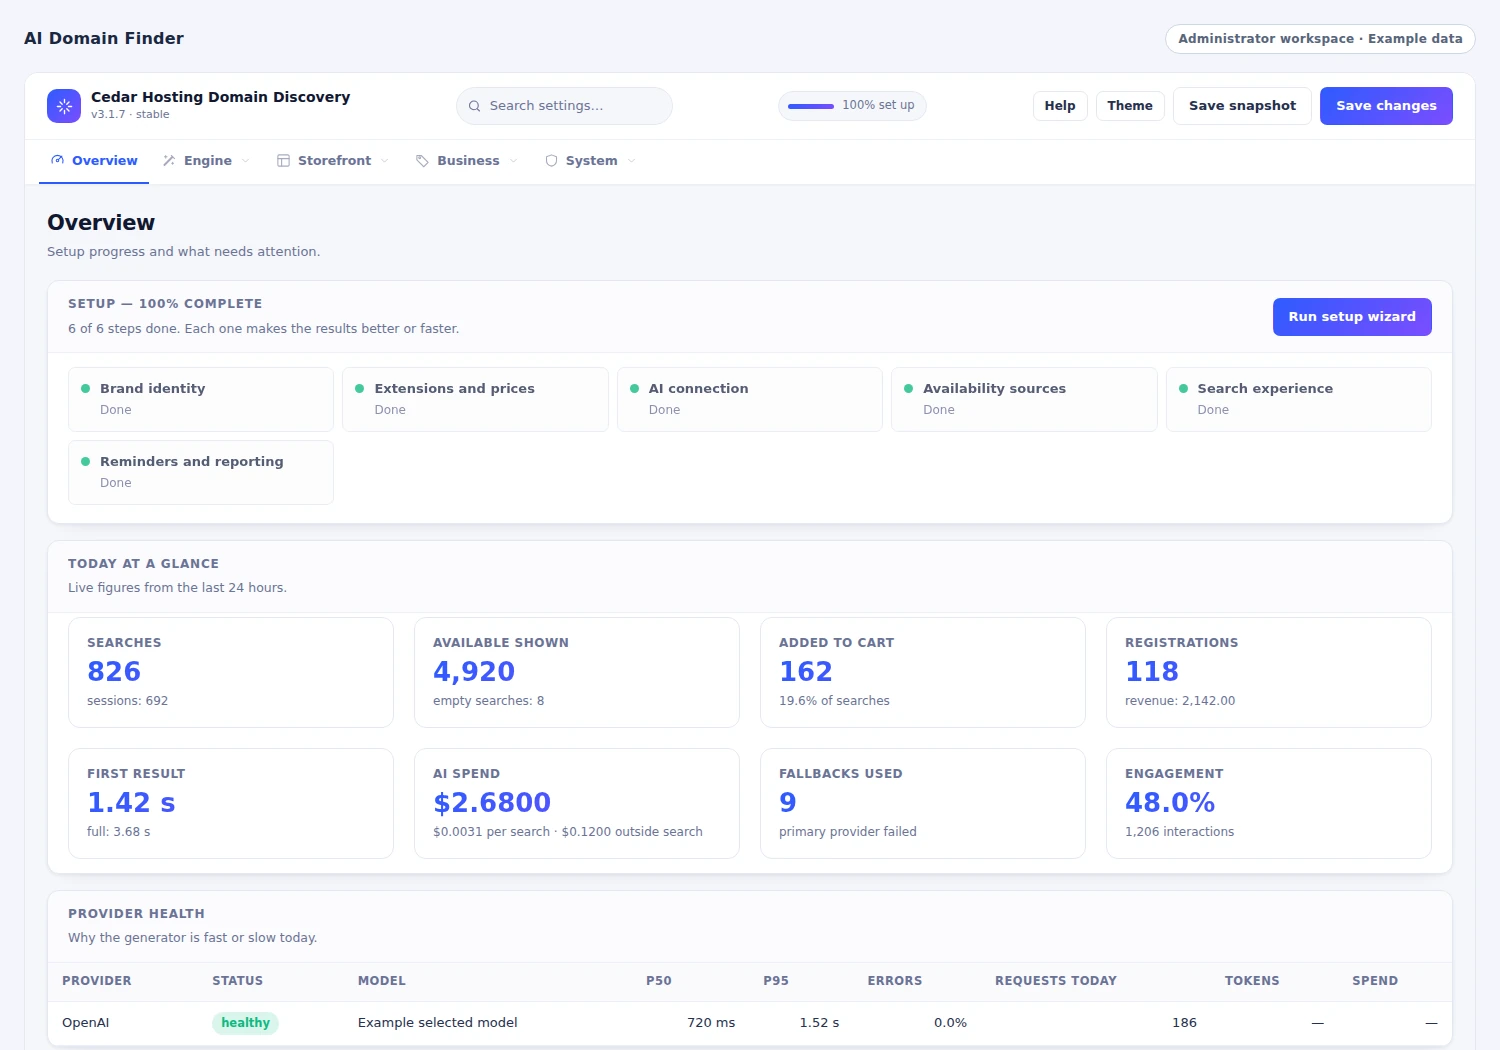Screen dimensions: 1500x1050
Task: Click the Searches 826 stat card
Action: (231, 672)
